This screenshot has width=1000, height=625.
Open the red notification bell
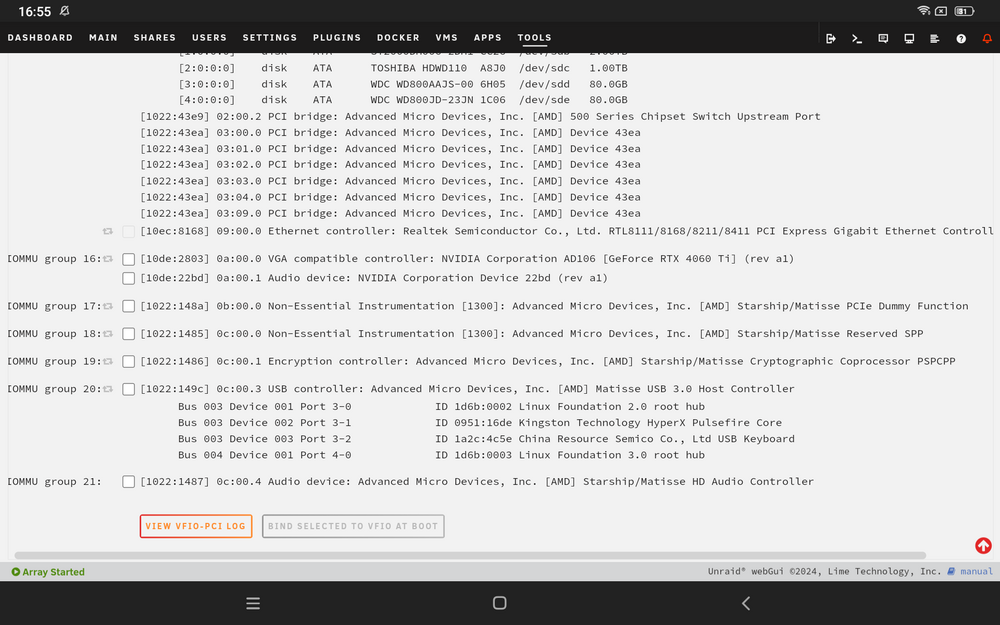coord(987,38)
